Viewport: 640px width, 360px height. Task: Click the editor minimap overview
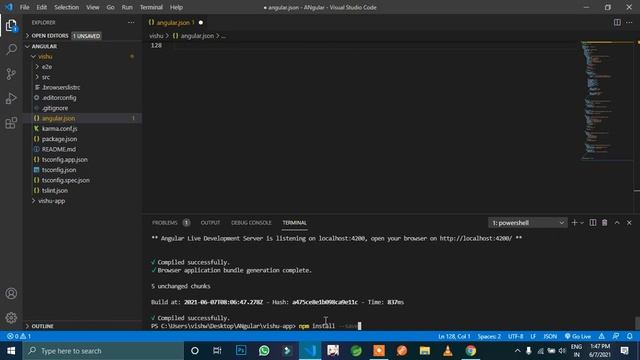click(607, 100)
